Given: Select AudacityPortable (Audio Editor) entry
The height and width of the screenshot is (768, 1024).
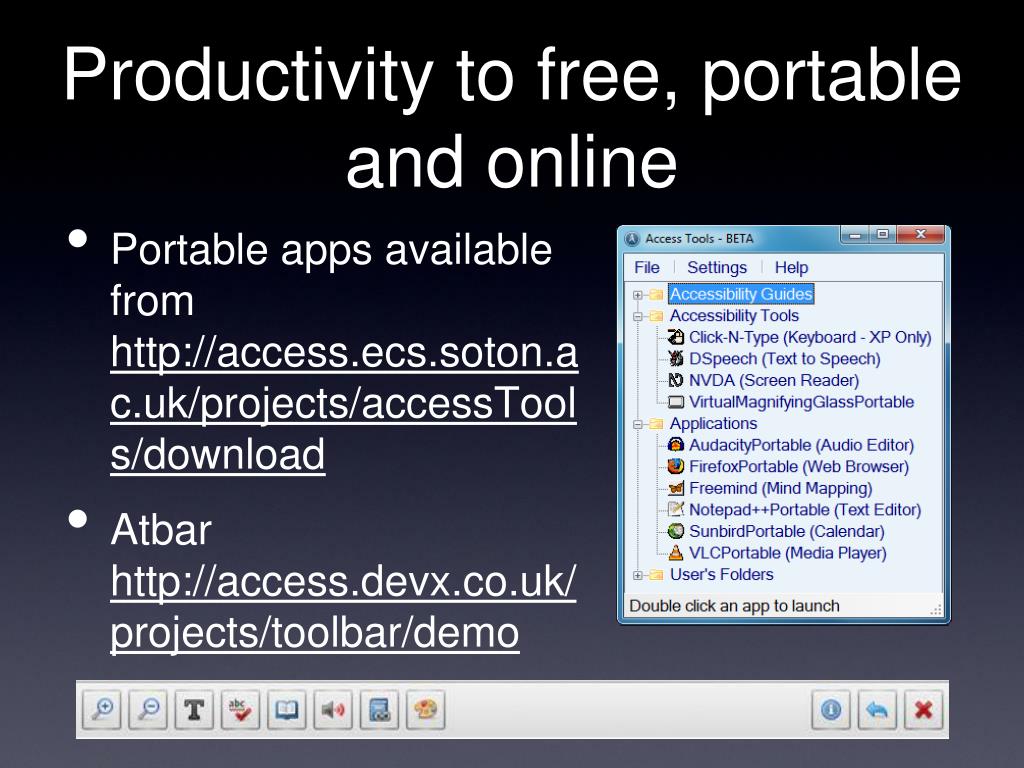Looking at the screenshot, I should 801,445.
